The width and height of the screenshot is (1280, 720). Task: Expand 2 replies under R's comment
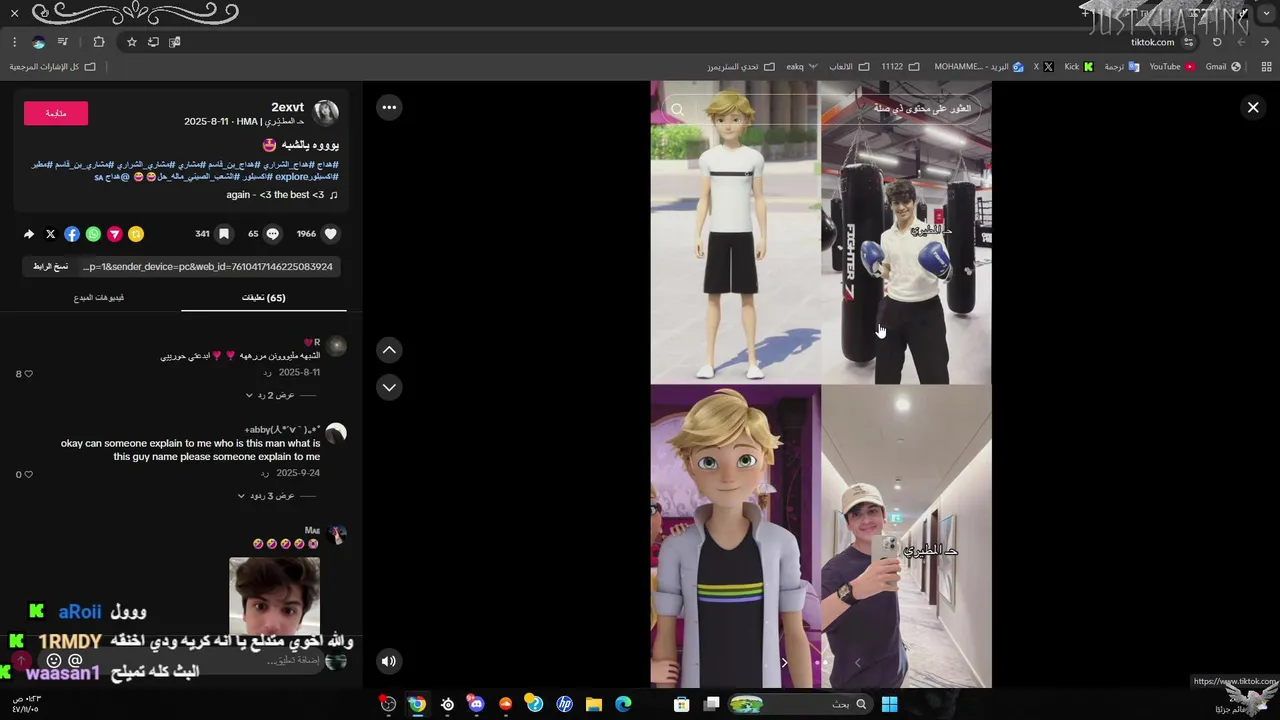coord(272,395)
